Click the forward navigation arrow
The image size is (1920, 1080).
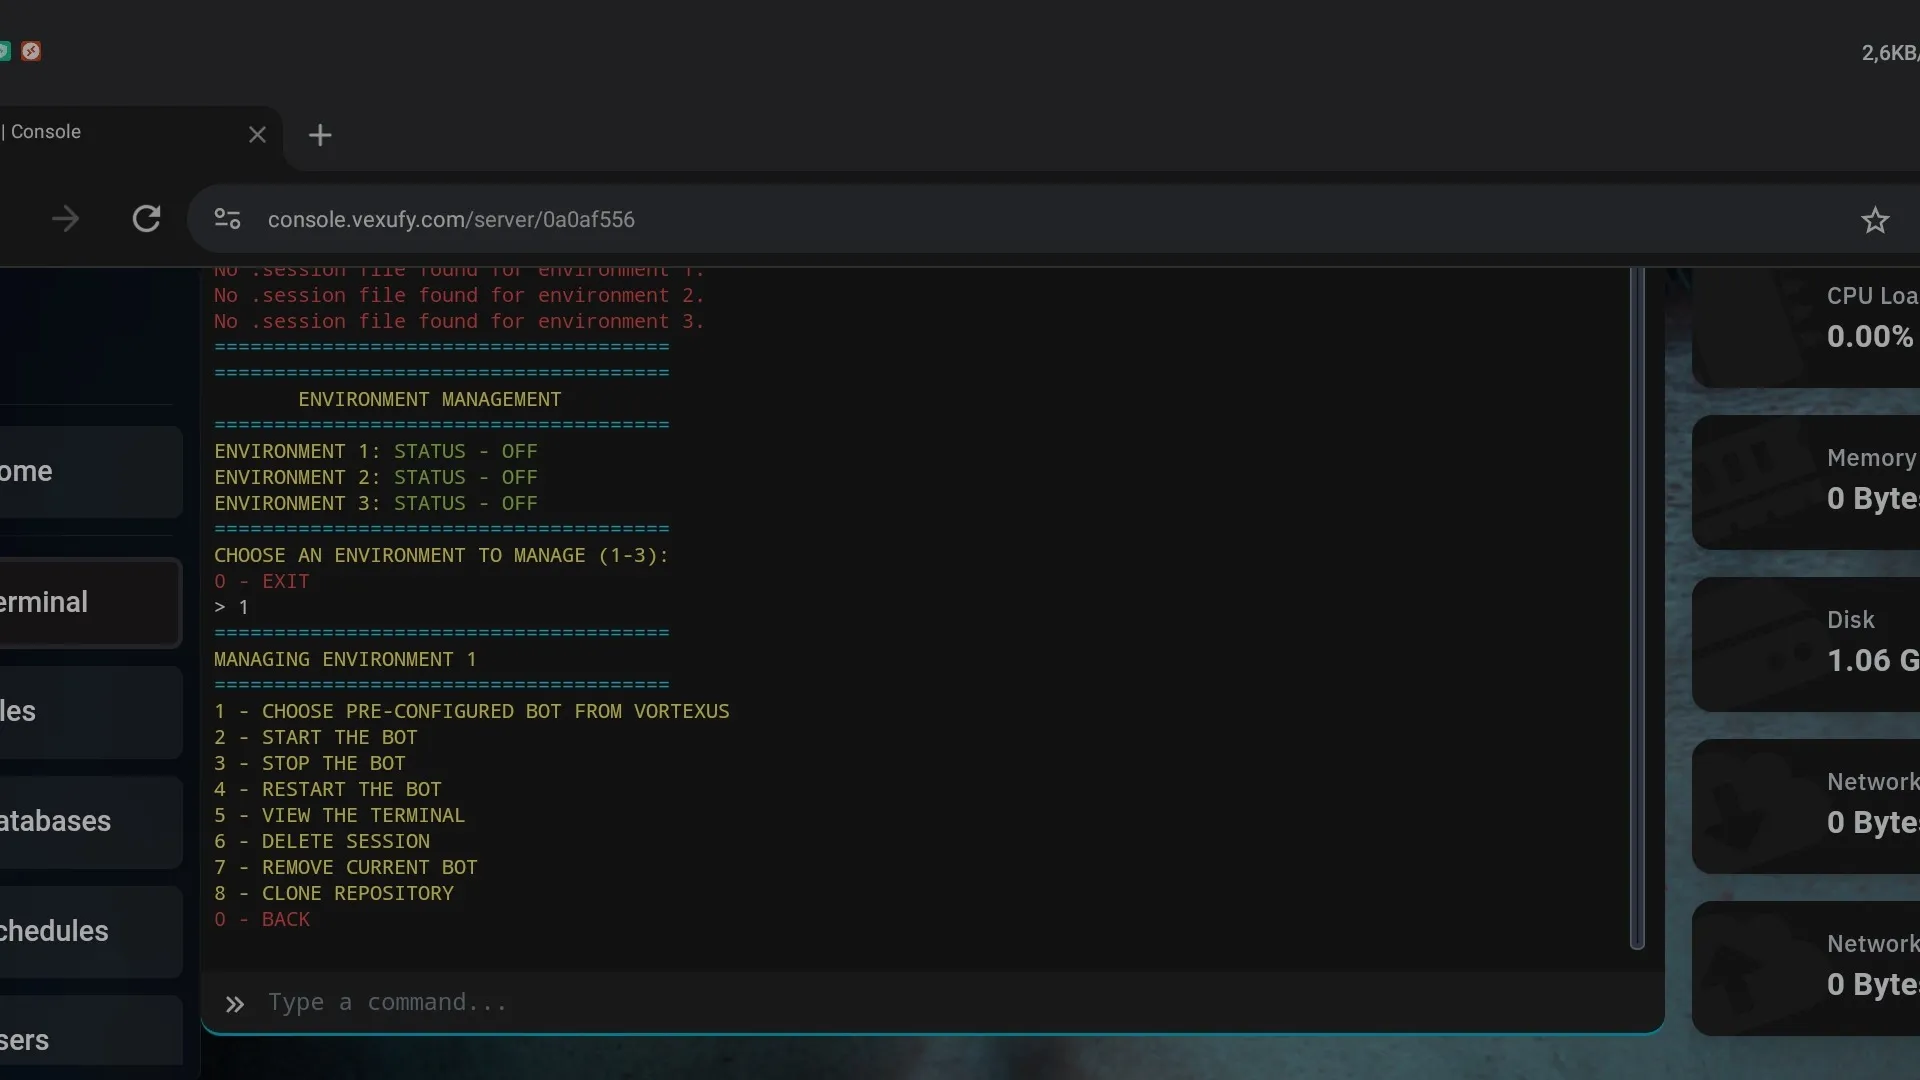click(x=65, y=219)
